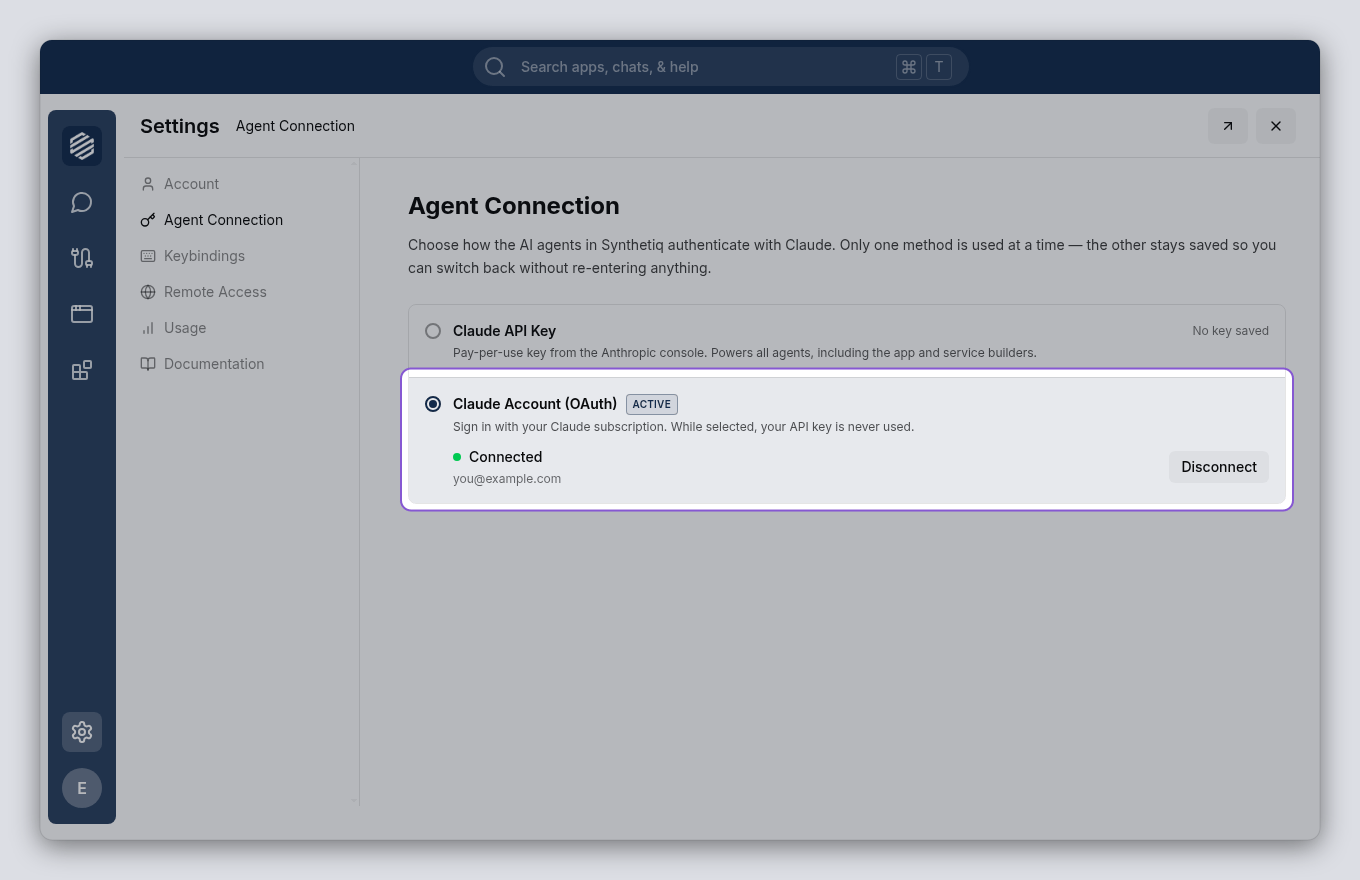
Task: Open the apps blocks icon in sidebar
Action: point(82,370)
